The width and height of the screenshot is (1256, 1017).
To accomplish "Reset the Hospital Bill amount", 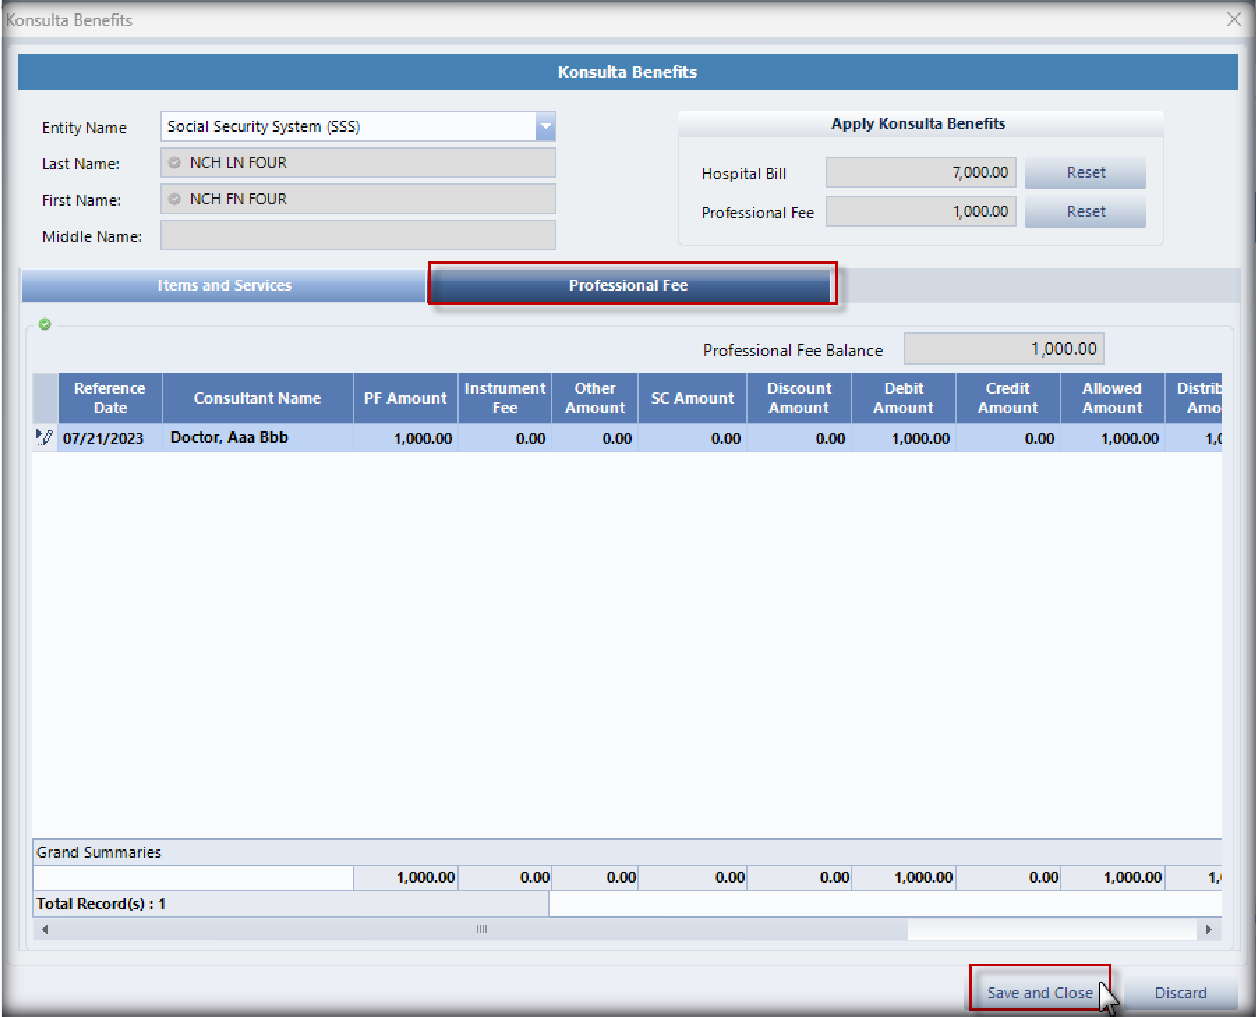I will coord(1085,173).
